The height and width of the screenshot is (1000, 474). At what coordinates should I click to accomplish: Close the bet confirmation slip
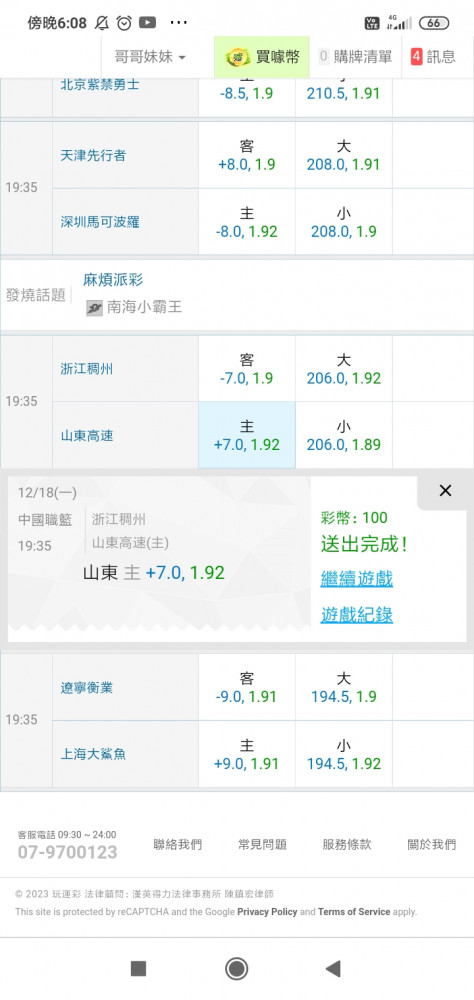(x=445, y=490)
